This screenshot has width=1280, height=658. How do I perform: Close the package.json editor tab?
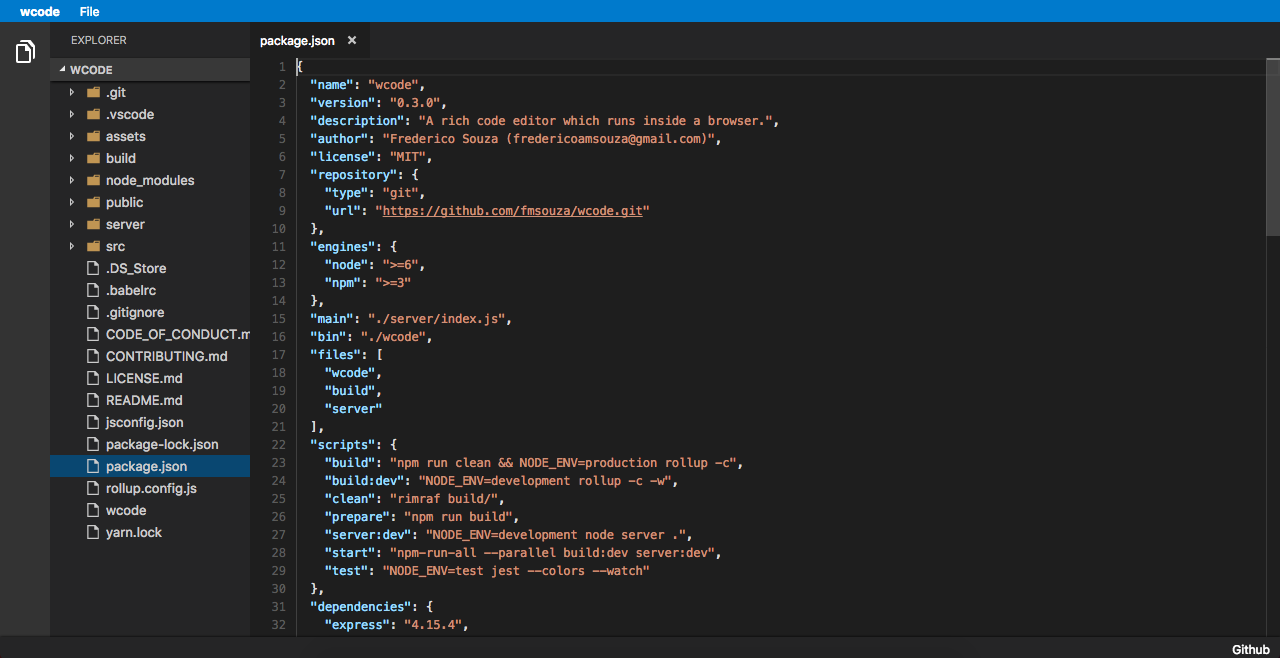click(352, 41)
